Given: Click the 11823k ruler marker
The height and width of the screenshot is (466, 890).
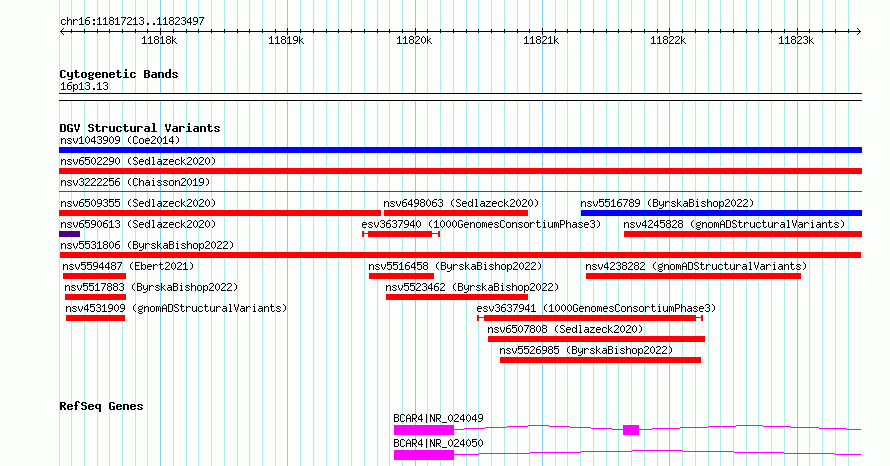Looking at the screenshot, I should pos(796,40).
